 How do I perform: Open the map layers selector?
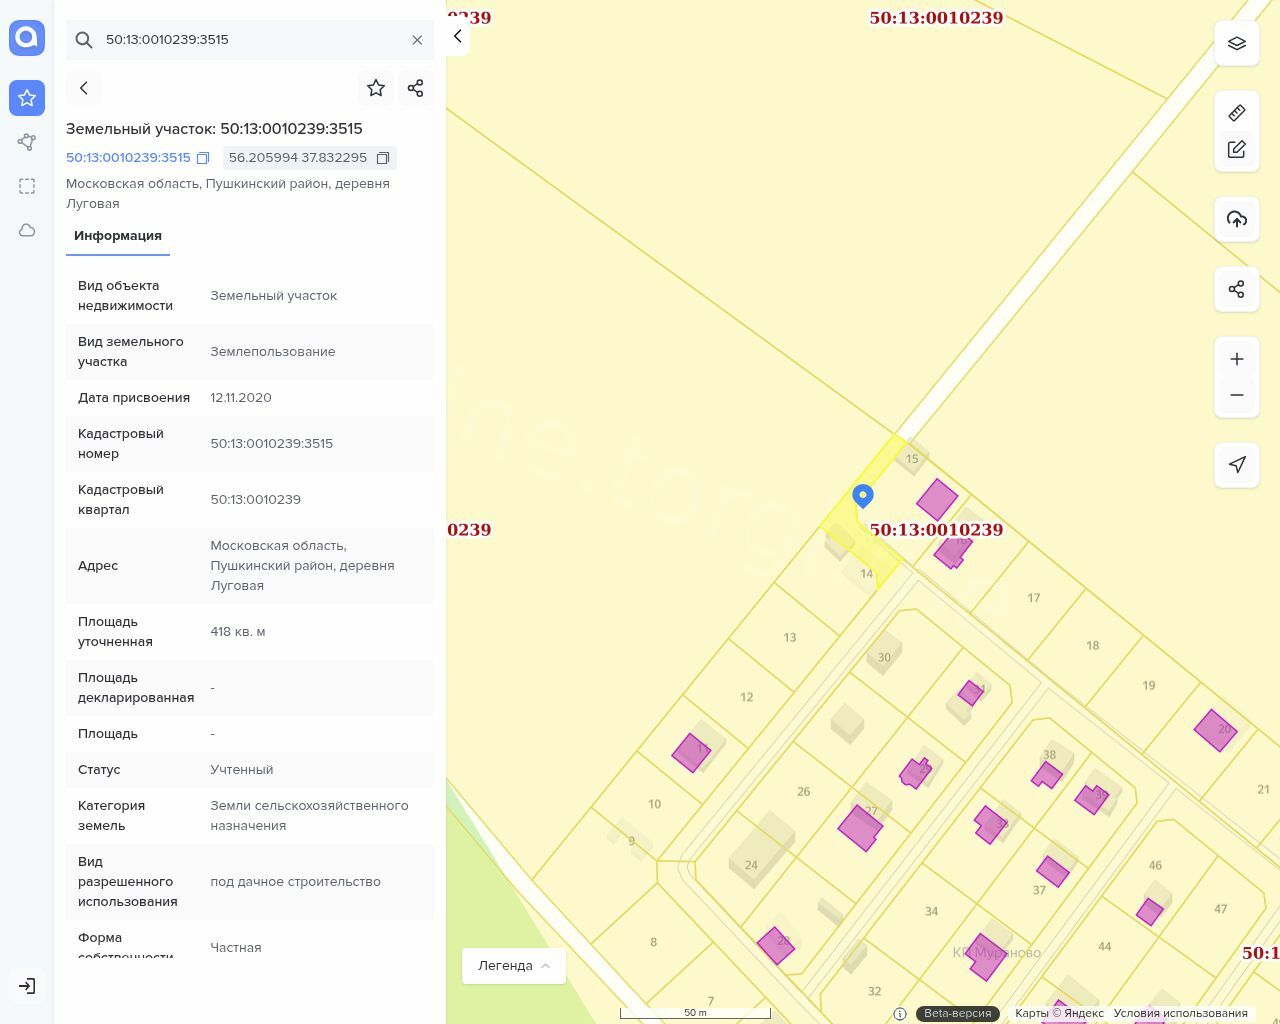tap(1237, 43)
